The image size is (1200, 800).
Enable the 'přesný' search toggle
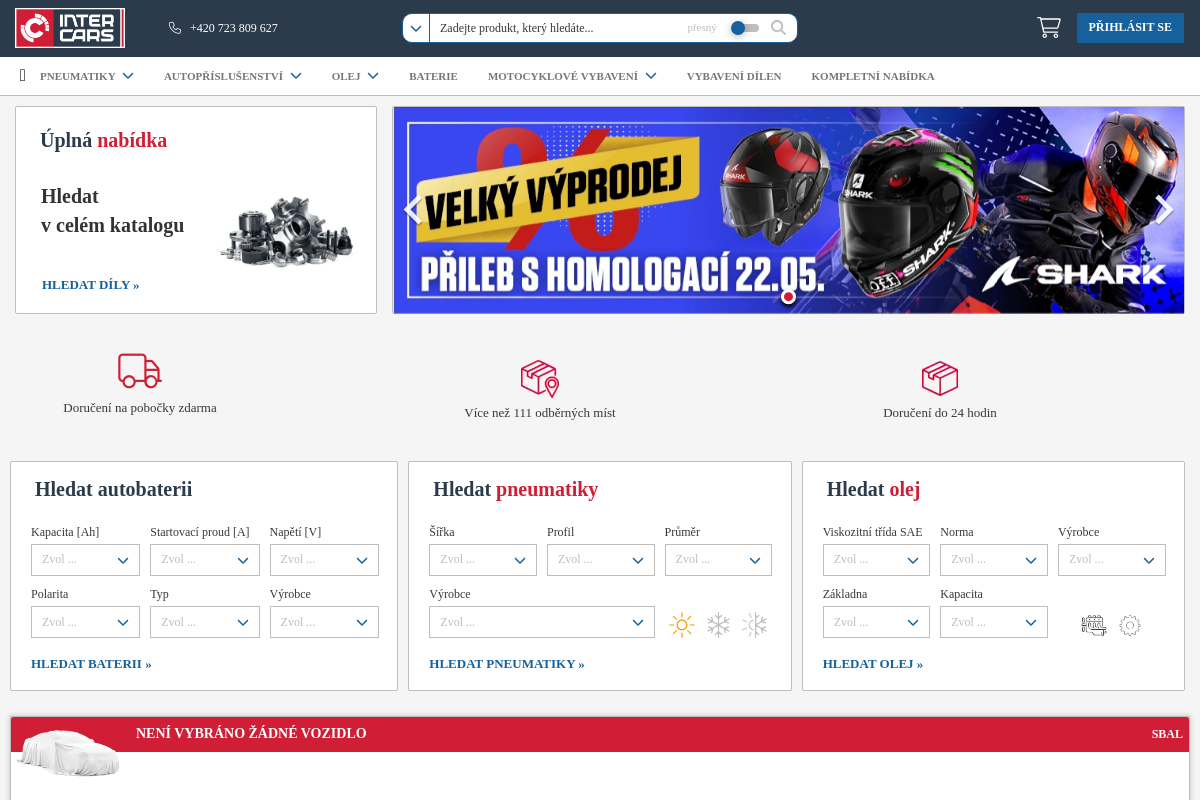(745, 29)
